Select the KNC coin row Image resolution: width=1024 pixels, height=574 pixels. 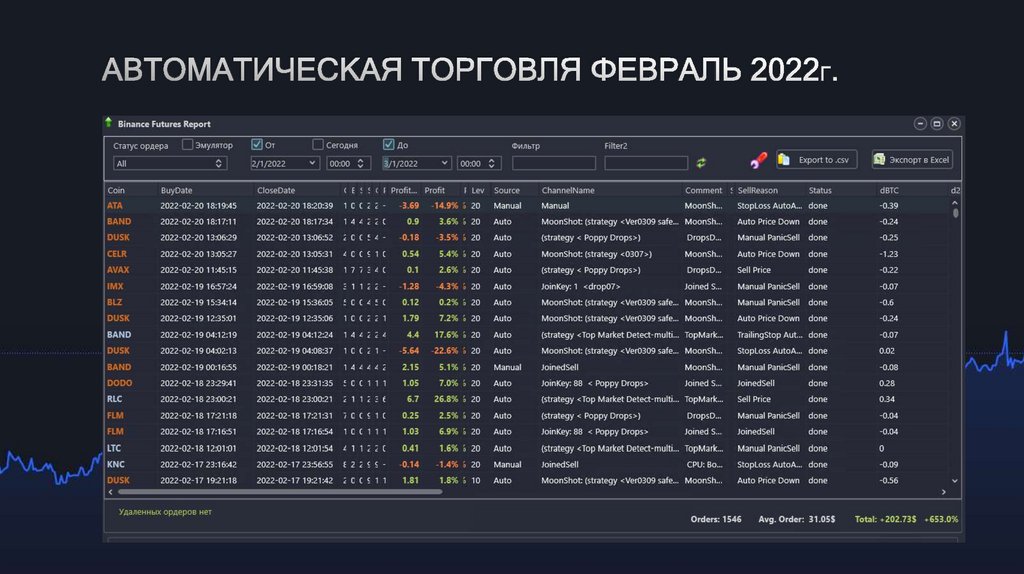pyautogui.click(x=528, y=464)
